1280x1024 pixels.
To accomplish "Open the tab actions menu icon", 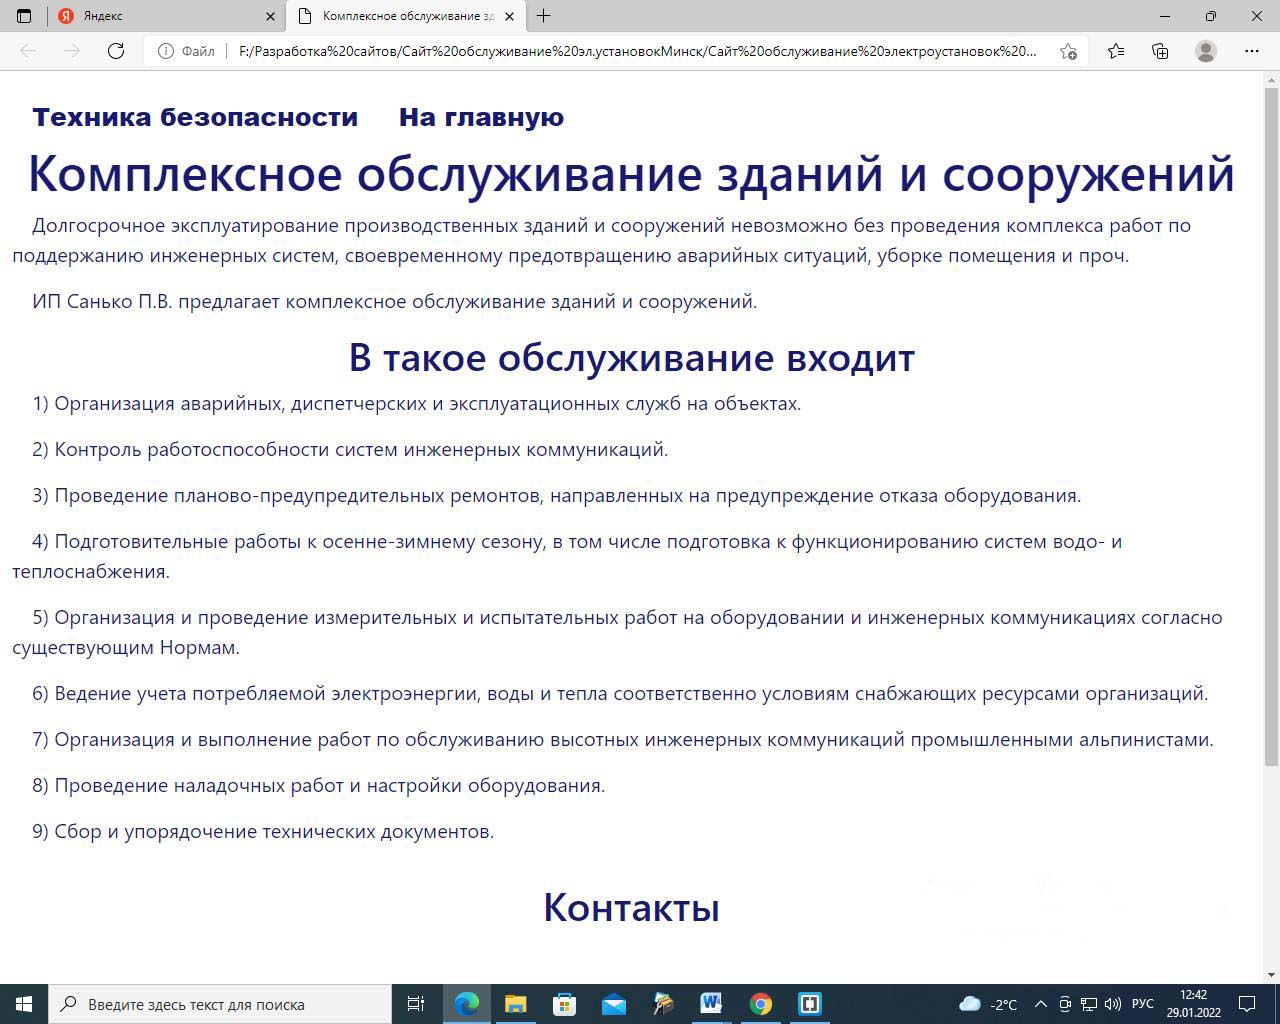I will (x=24, y=16).
